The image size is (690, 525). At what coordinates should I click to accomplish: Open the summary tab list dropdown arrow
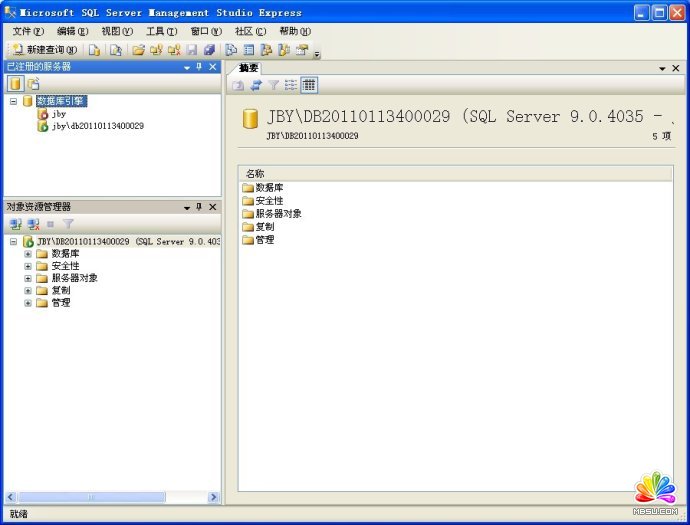662,69
